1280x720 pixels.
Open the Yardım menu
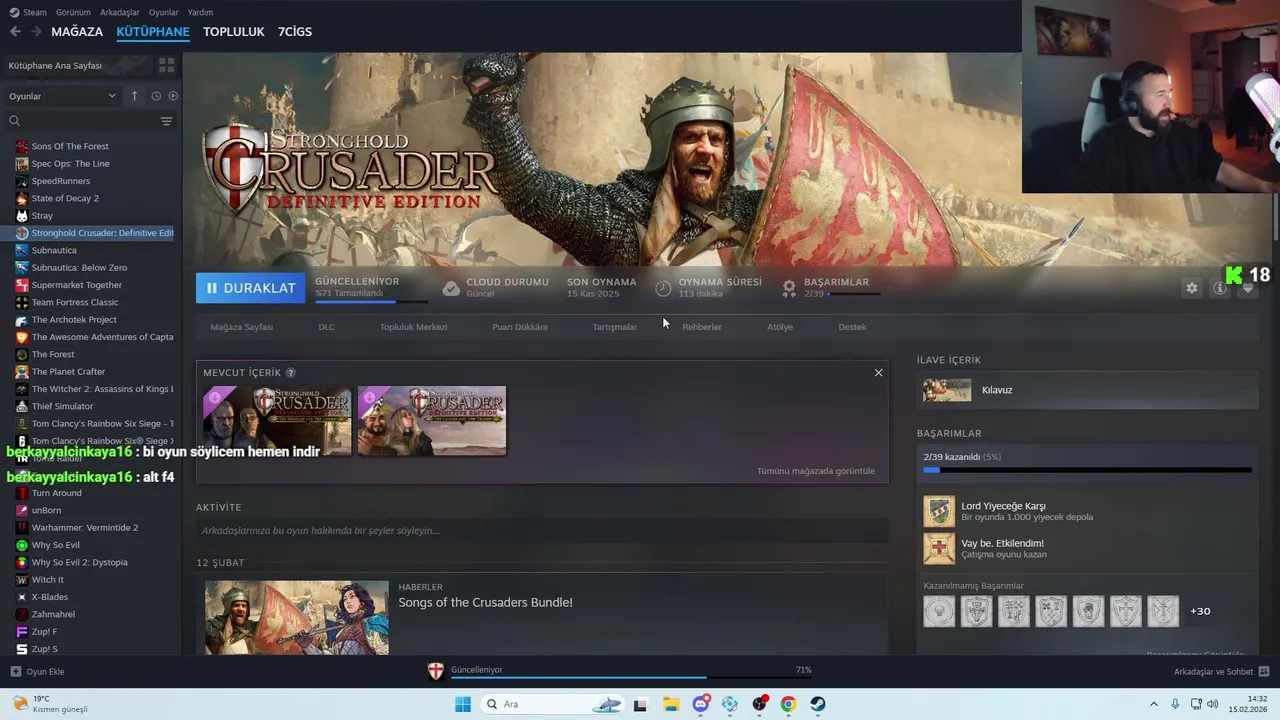(200, 12)
